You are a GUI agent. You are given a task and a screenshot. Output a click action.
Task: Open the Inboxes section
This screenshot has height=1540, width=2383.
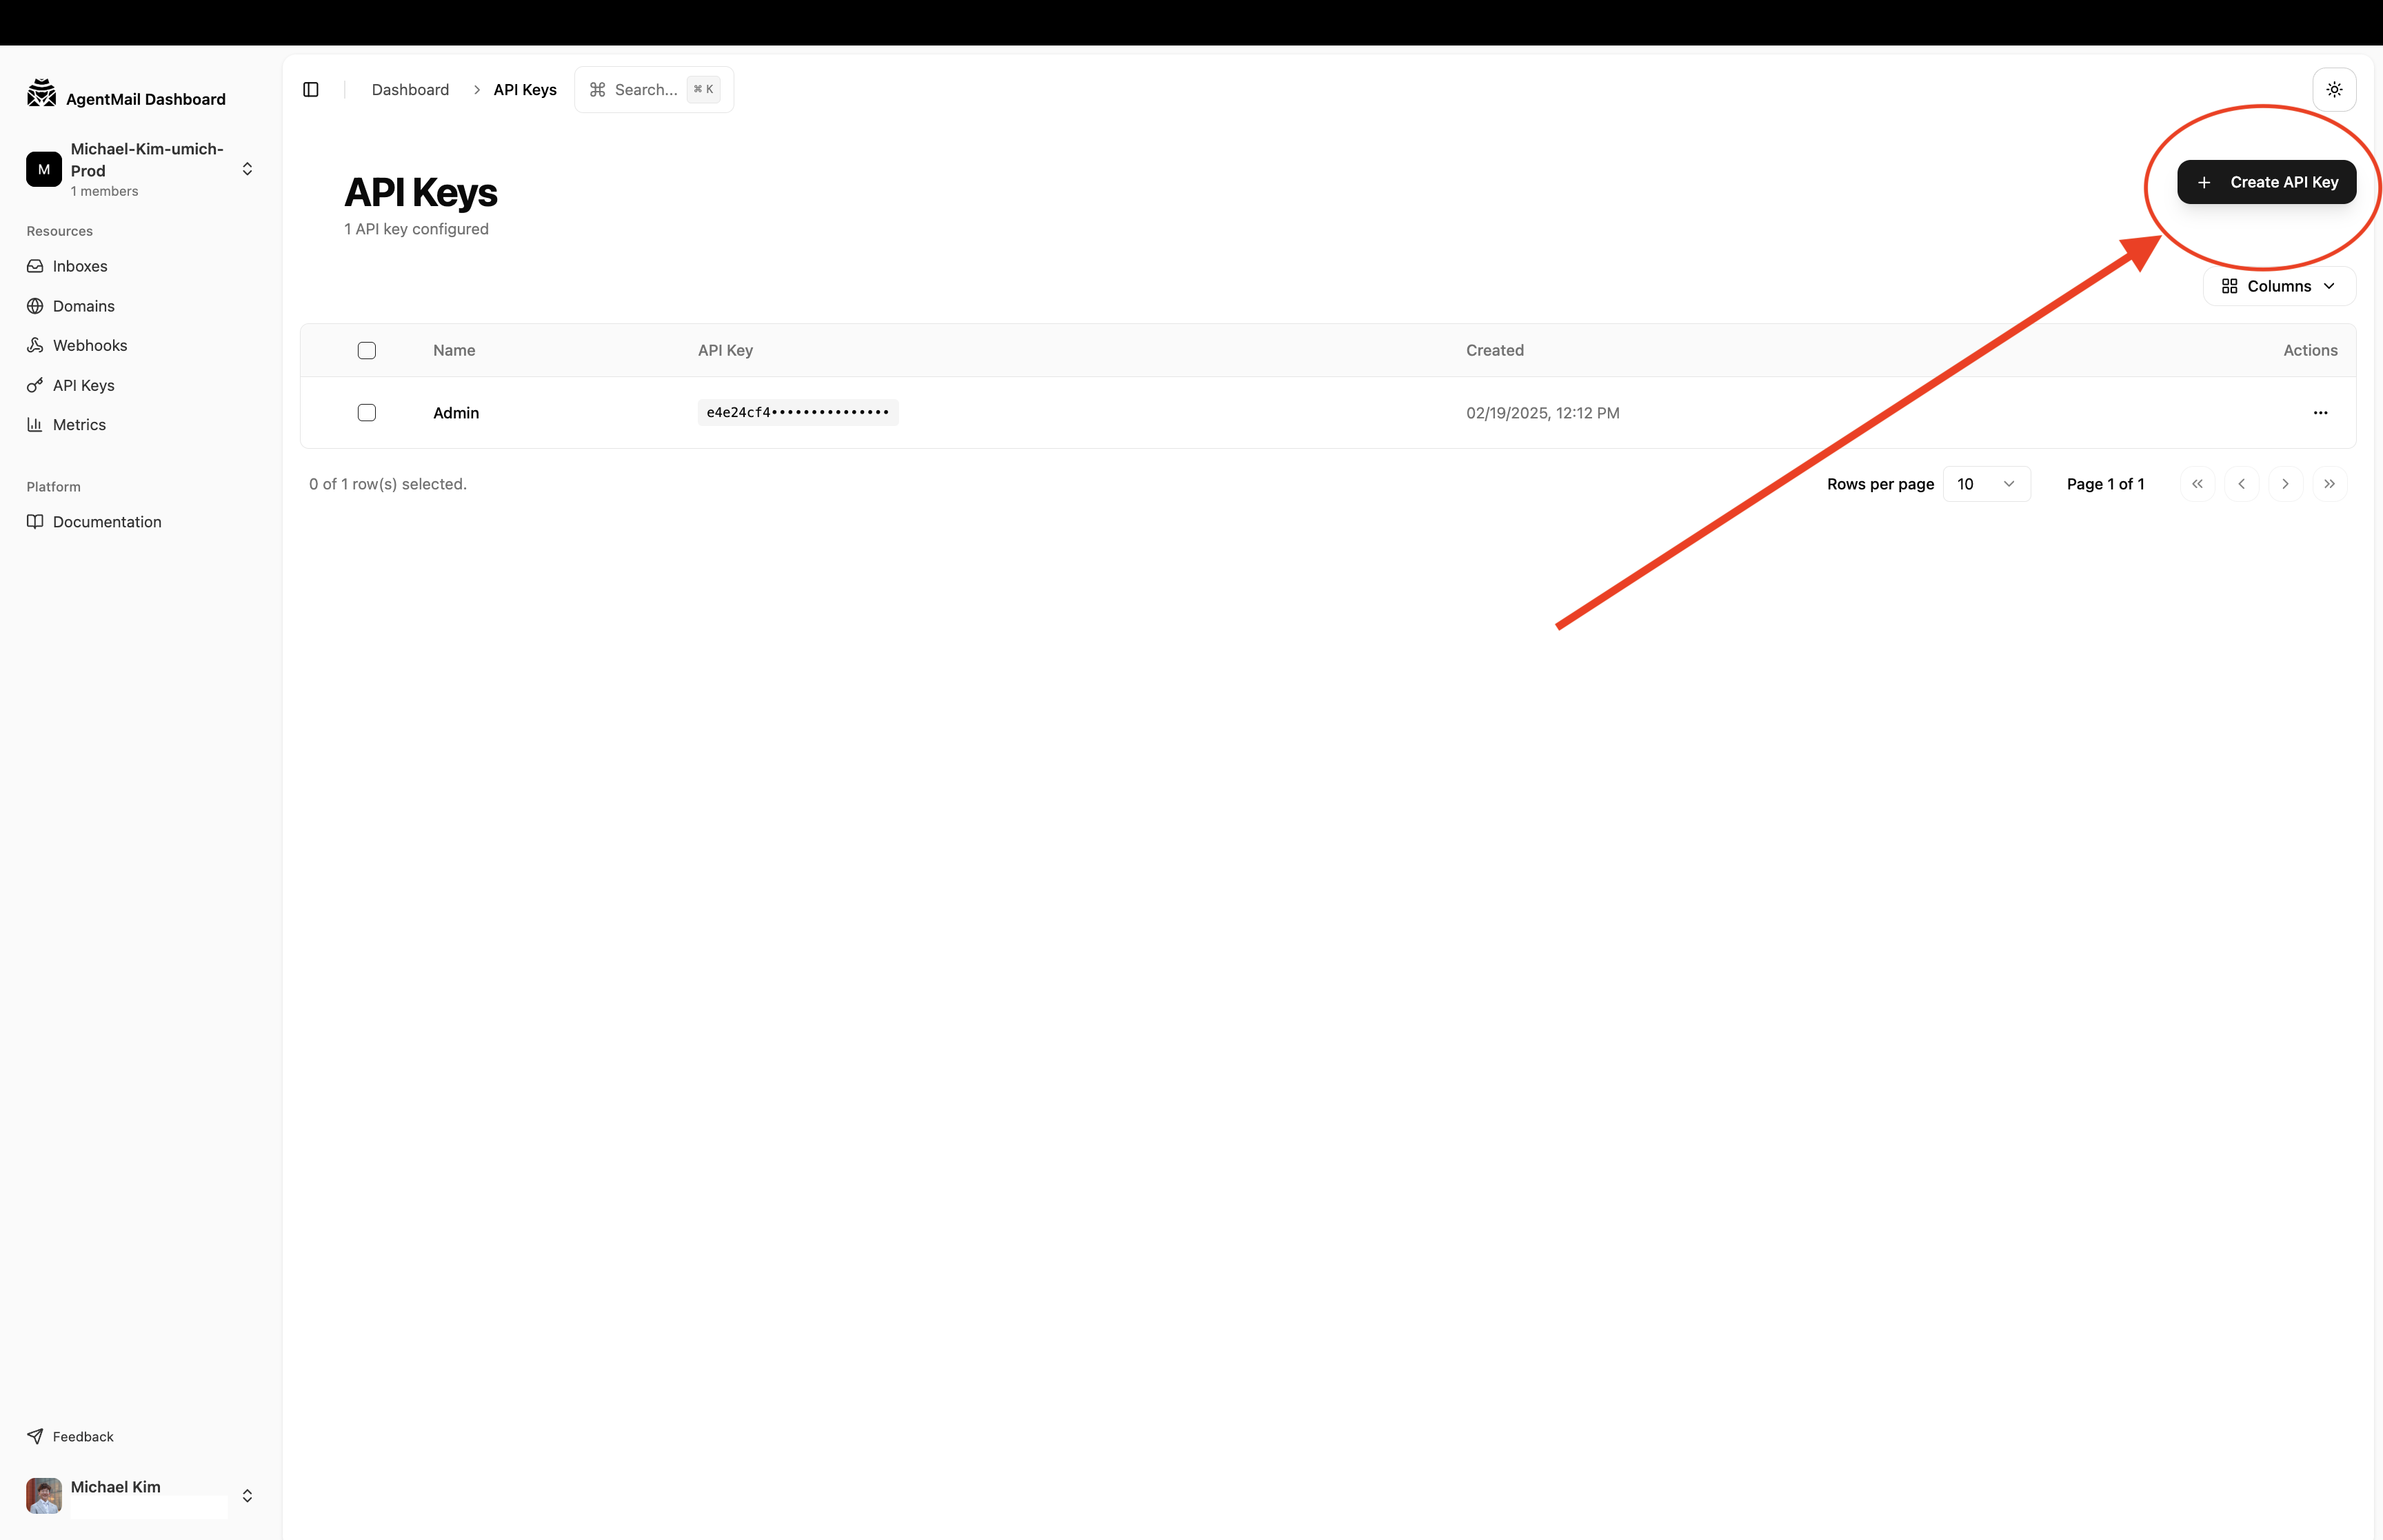coord(80,265)
